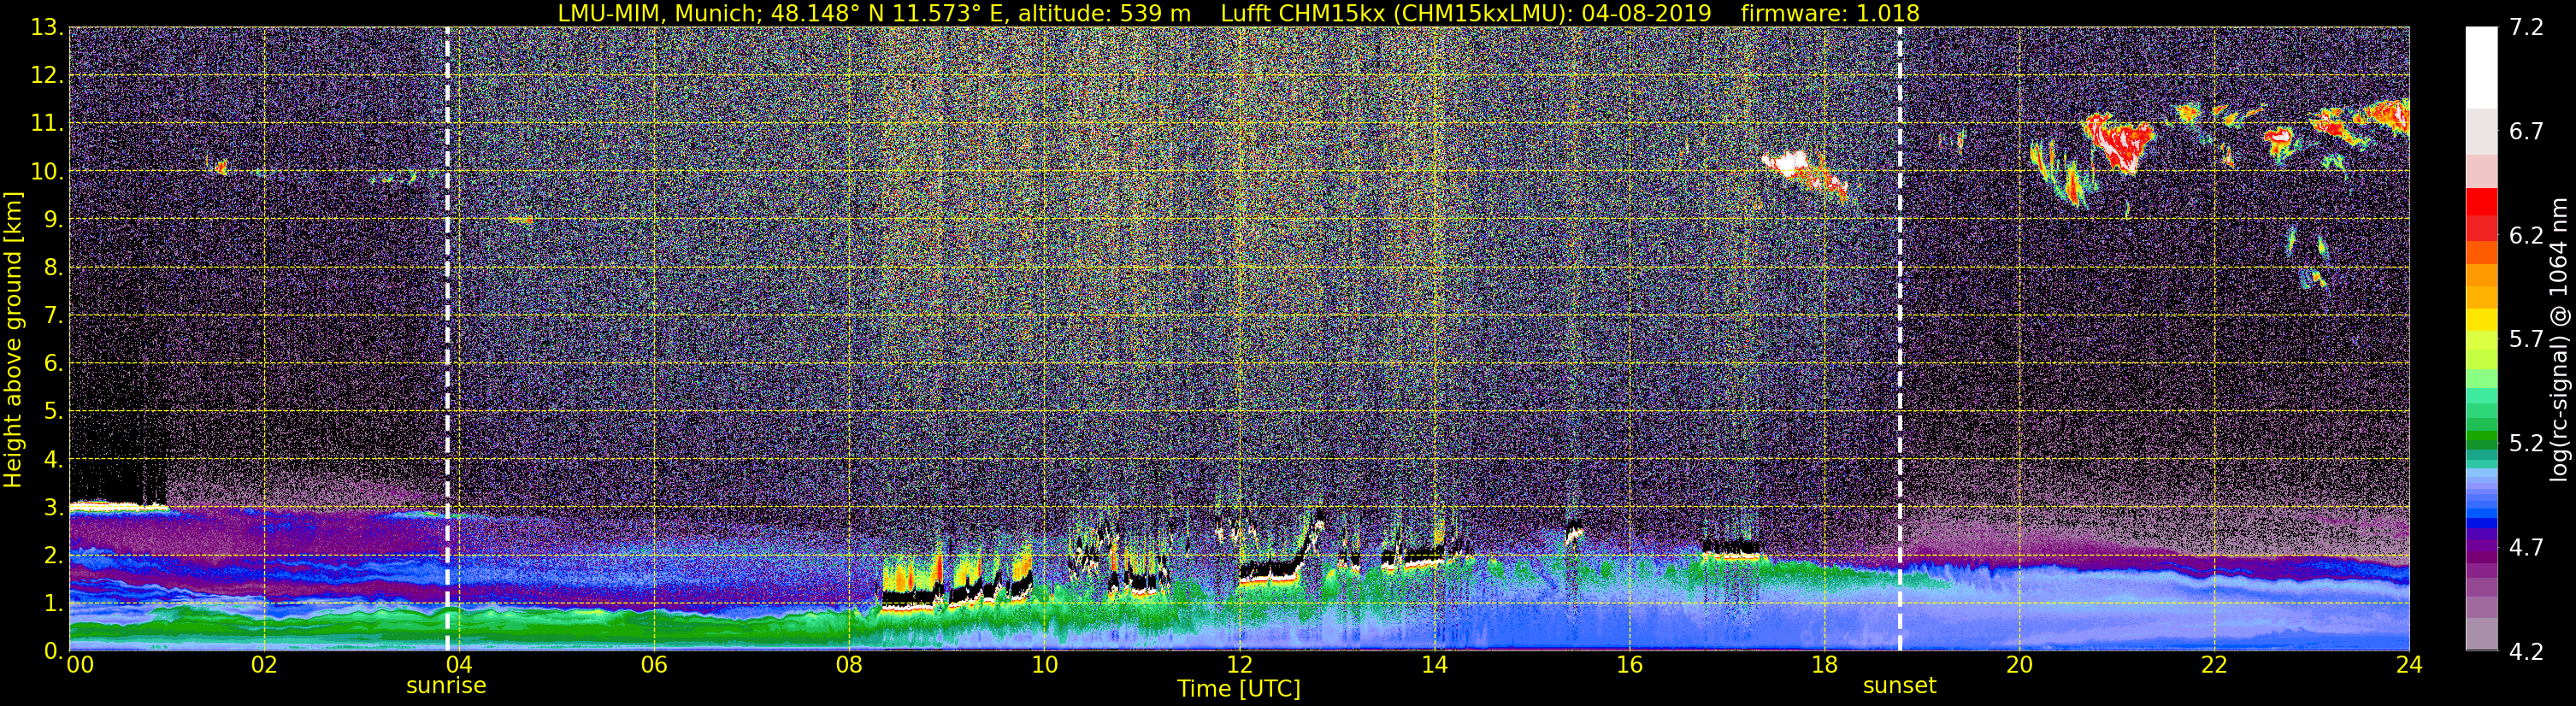Click the x-axis tick label 24

click(2409, 665)
